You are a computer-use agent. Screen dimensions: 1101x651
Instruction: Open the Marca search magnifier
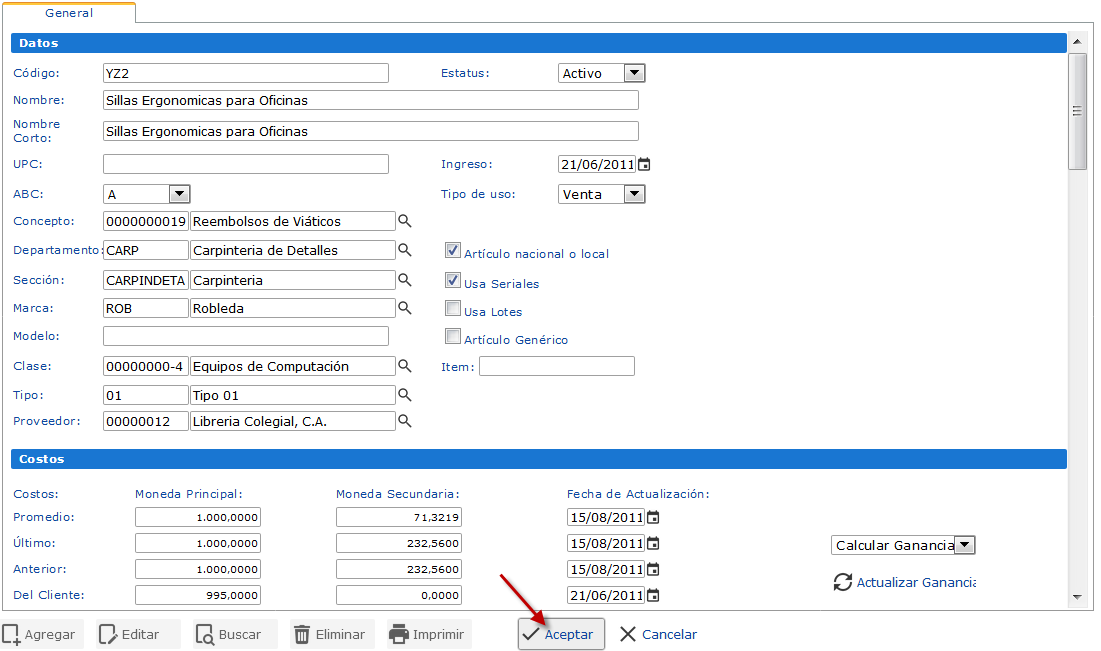click(404, 307)
